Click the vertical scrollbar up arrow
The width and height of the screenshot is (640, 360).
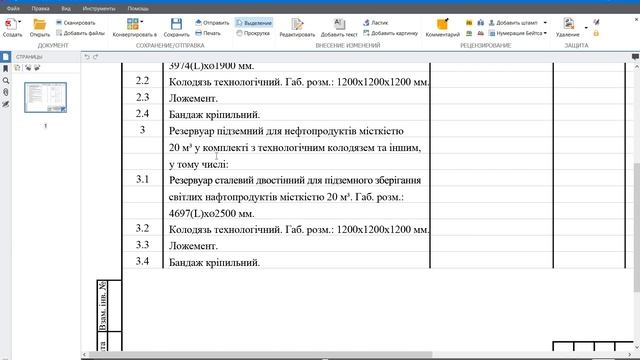tap(636, 67)
